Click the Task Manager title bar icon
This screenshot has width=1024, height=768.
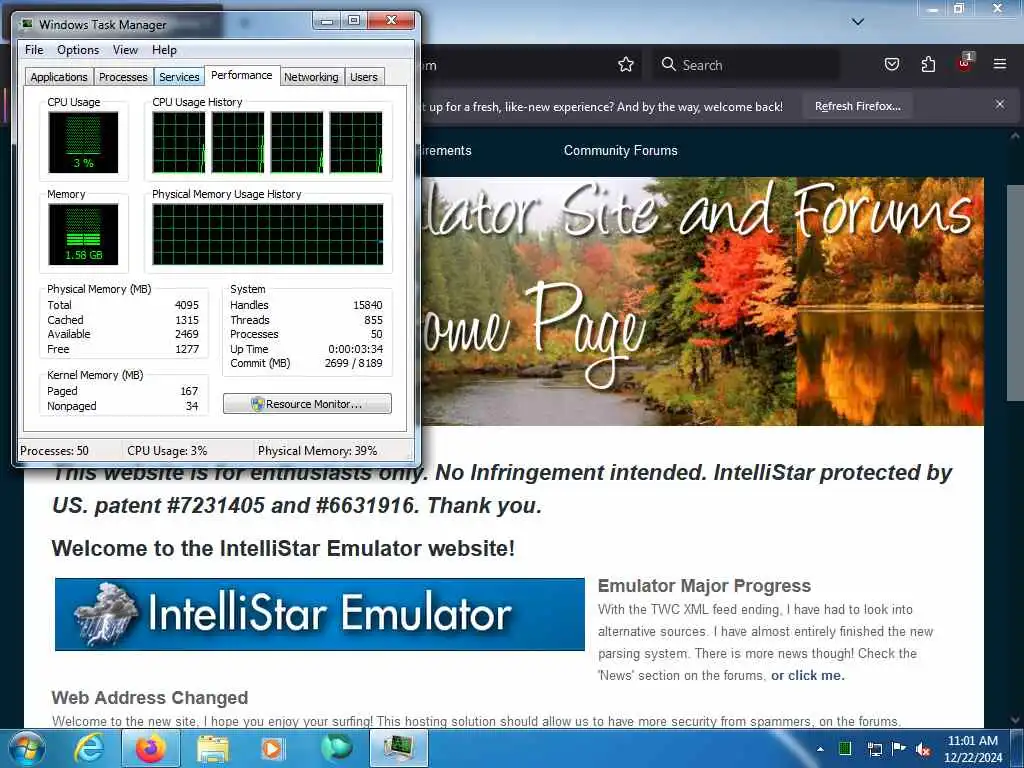(26, 24)
